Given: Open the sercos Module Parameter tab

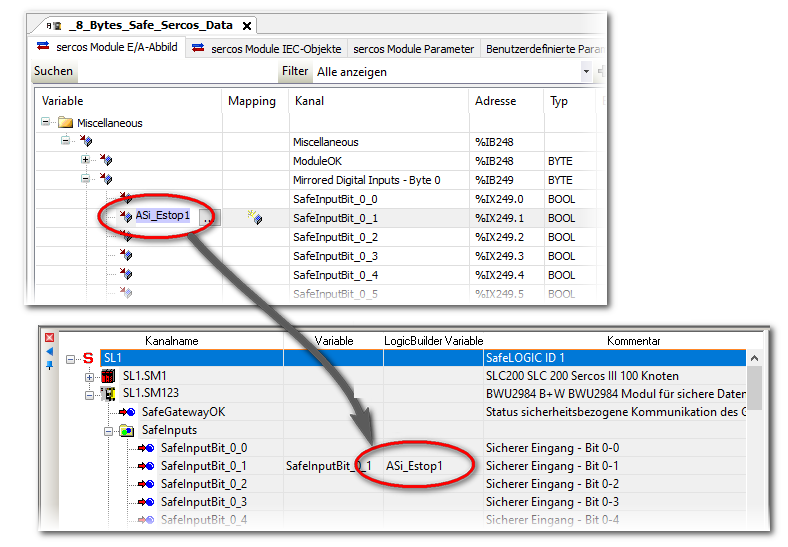Looking at the screenshot, I should (413, 49).
